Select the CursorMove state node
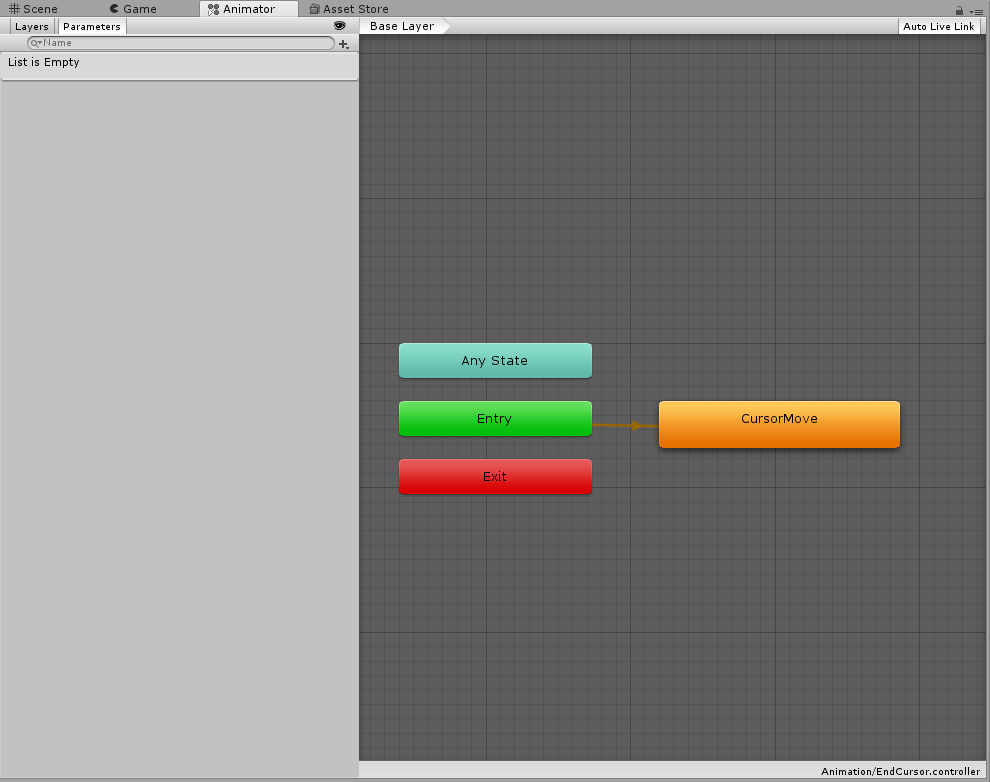 (779, 424)
